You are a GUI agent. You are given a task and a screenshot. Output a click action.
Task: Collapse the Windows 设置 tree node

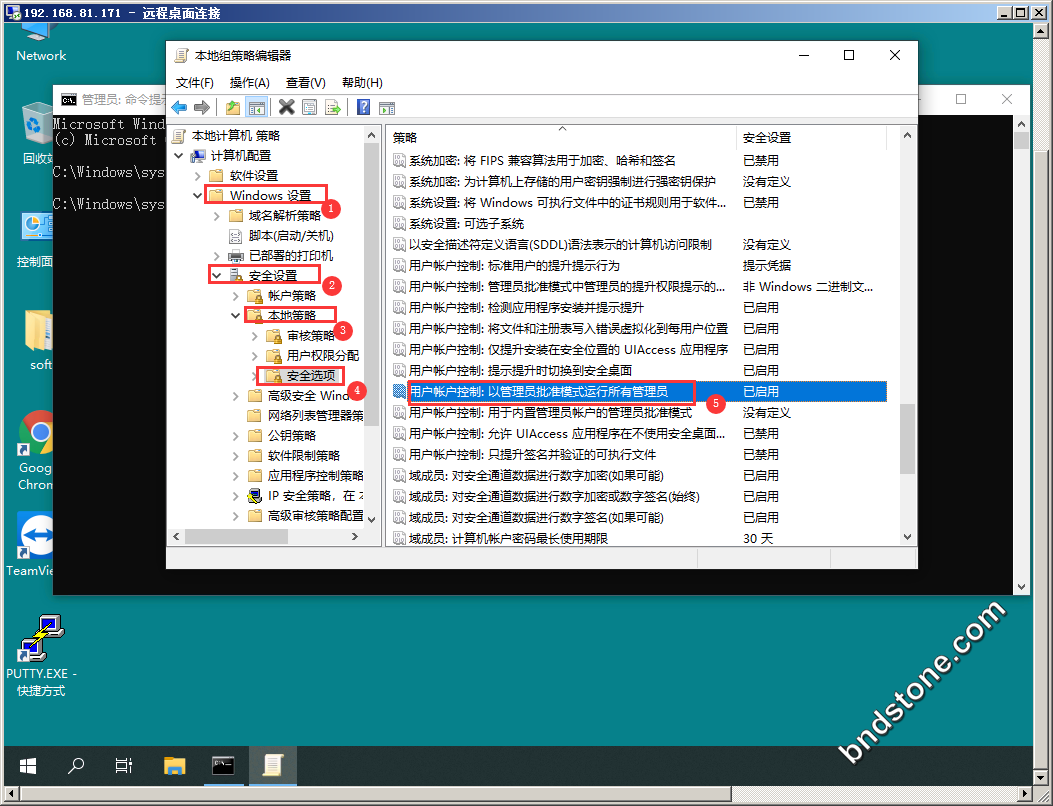pos(197,196)
